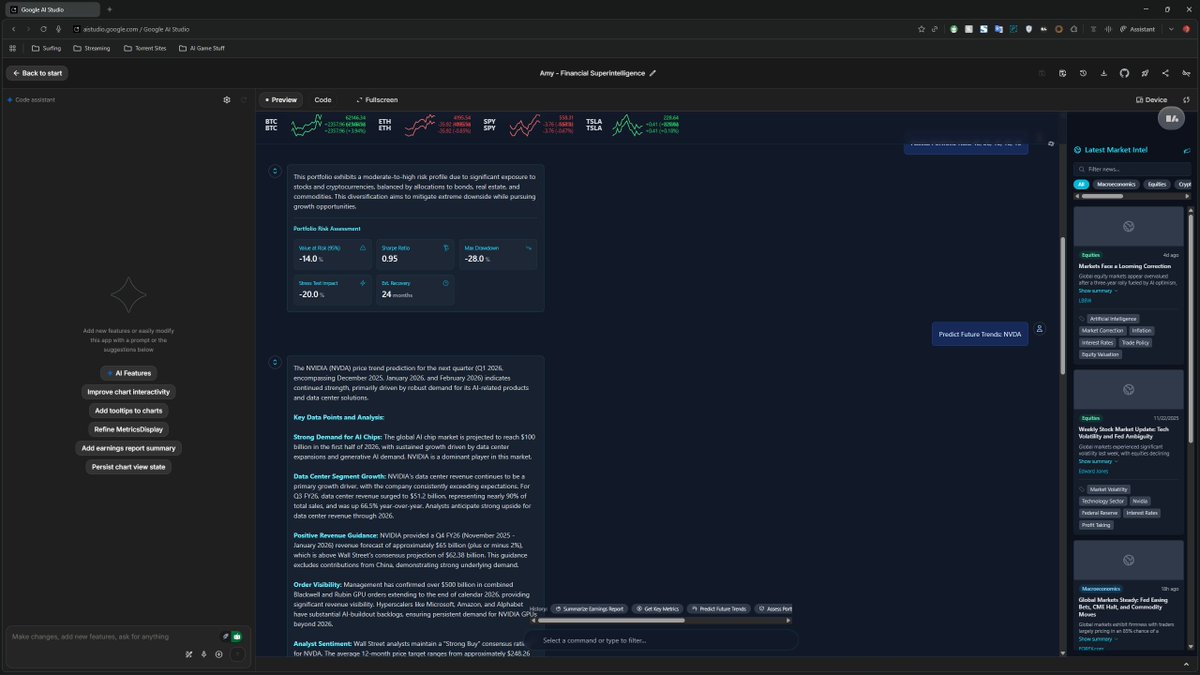Click Add tooltips to charts suggestion
Viewport: 1200px width, 675px height.
pos(128,411)
